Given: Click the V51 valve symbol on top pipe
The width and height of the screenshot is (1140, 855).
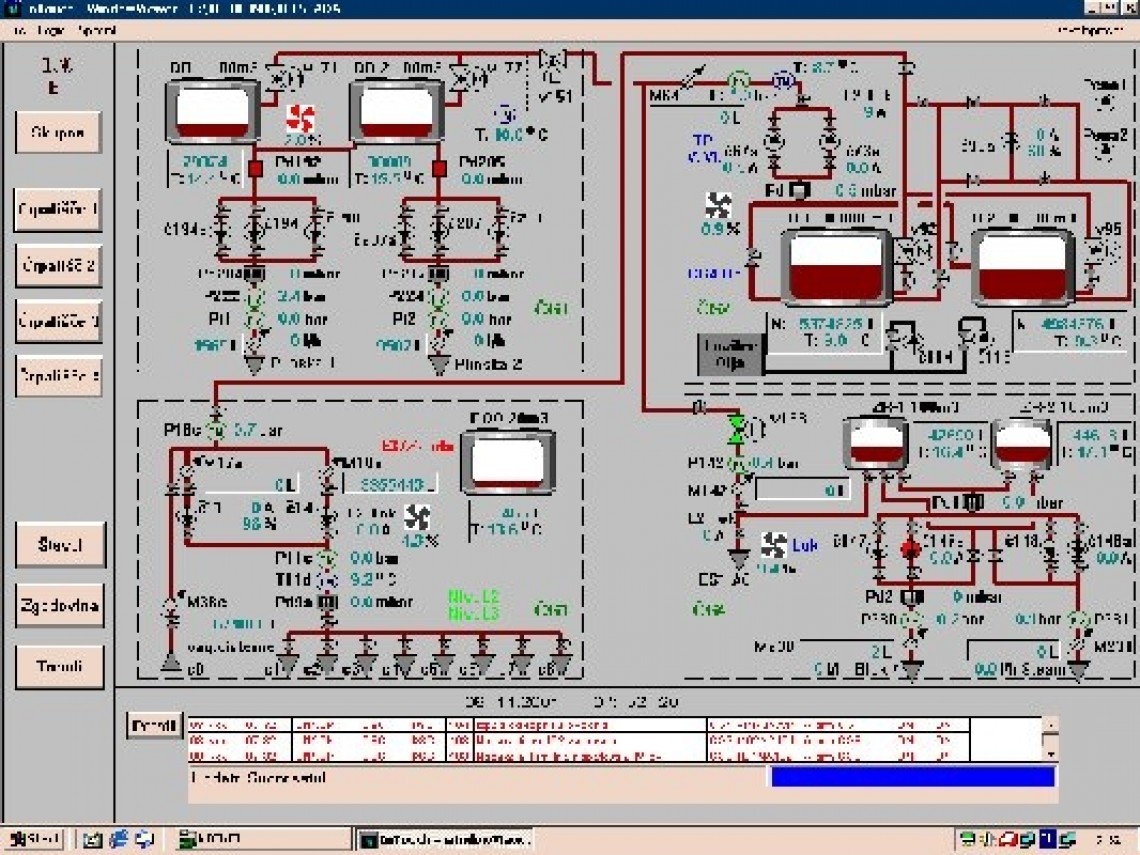Looking at the screenshot, I should [550, 64].
